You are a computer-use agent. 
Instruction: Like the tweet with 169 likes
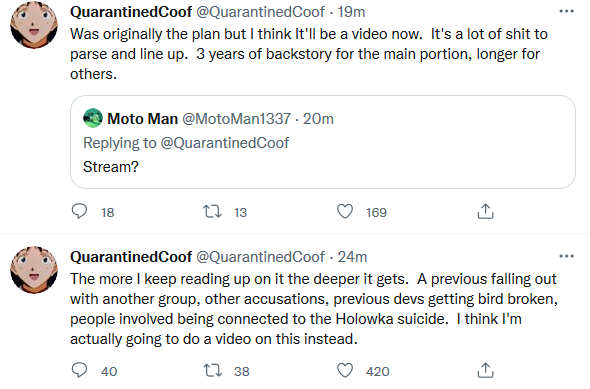[345, 211]
